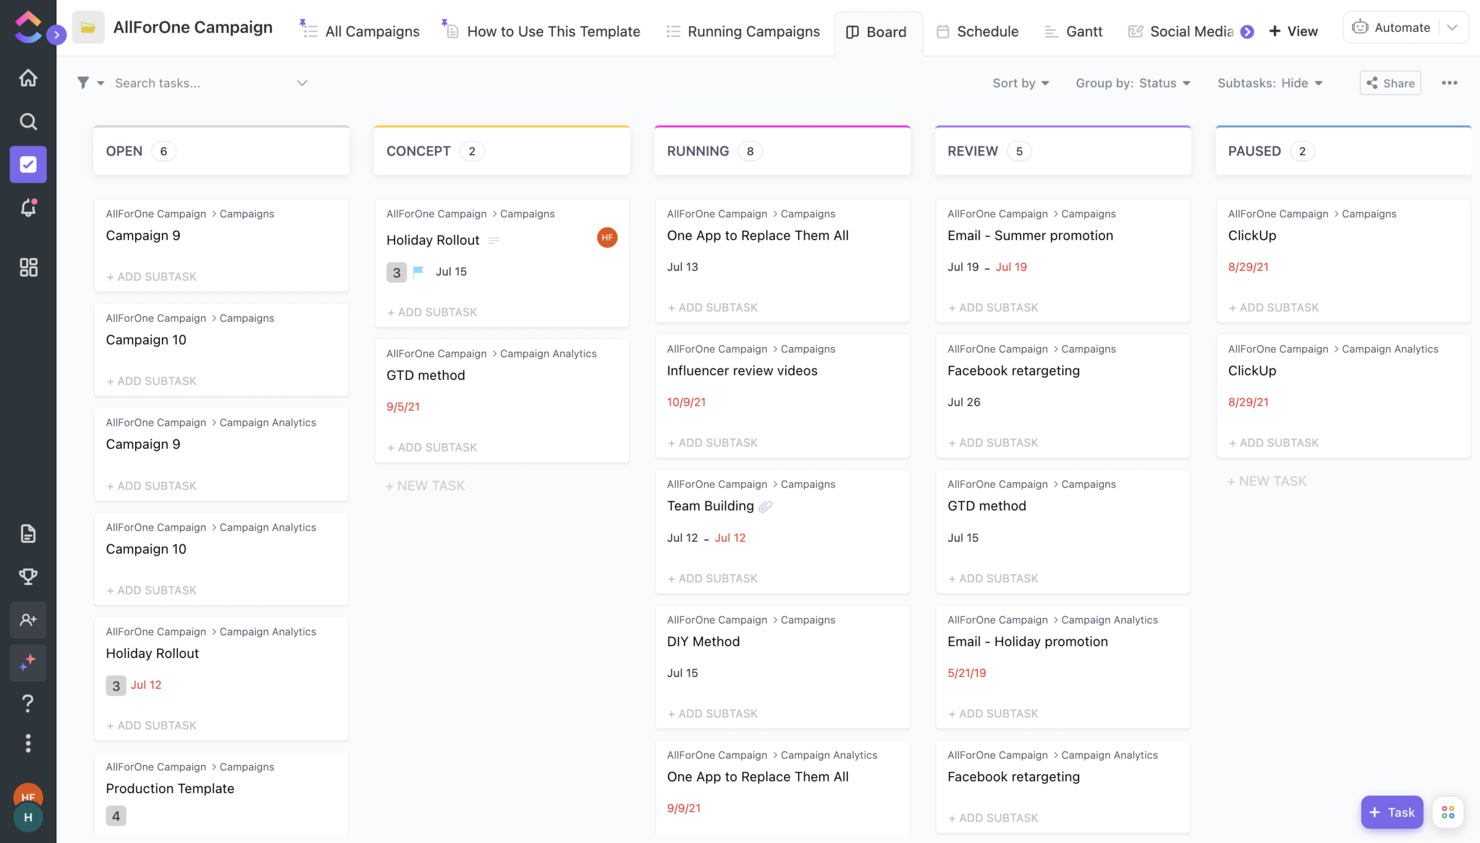1480x843 pixels.
Task: Click the REVIEW column header
Action: pos(1063,151)
